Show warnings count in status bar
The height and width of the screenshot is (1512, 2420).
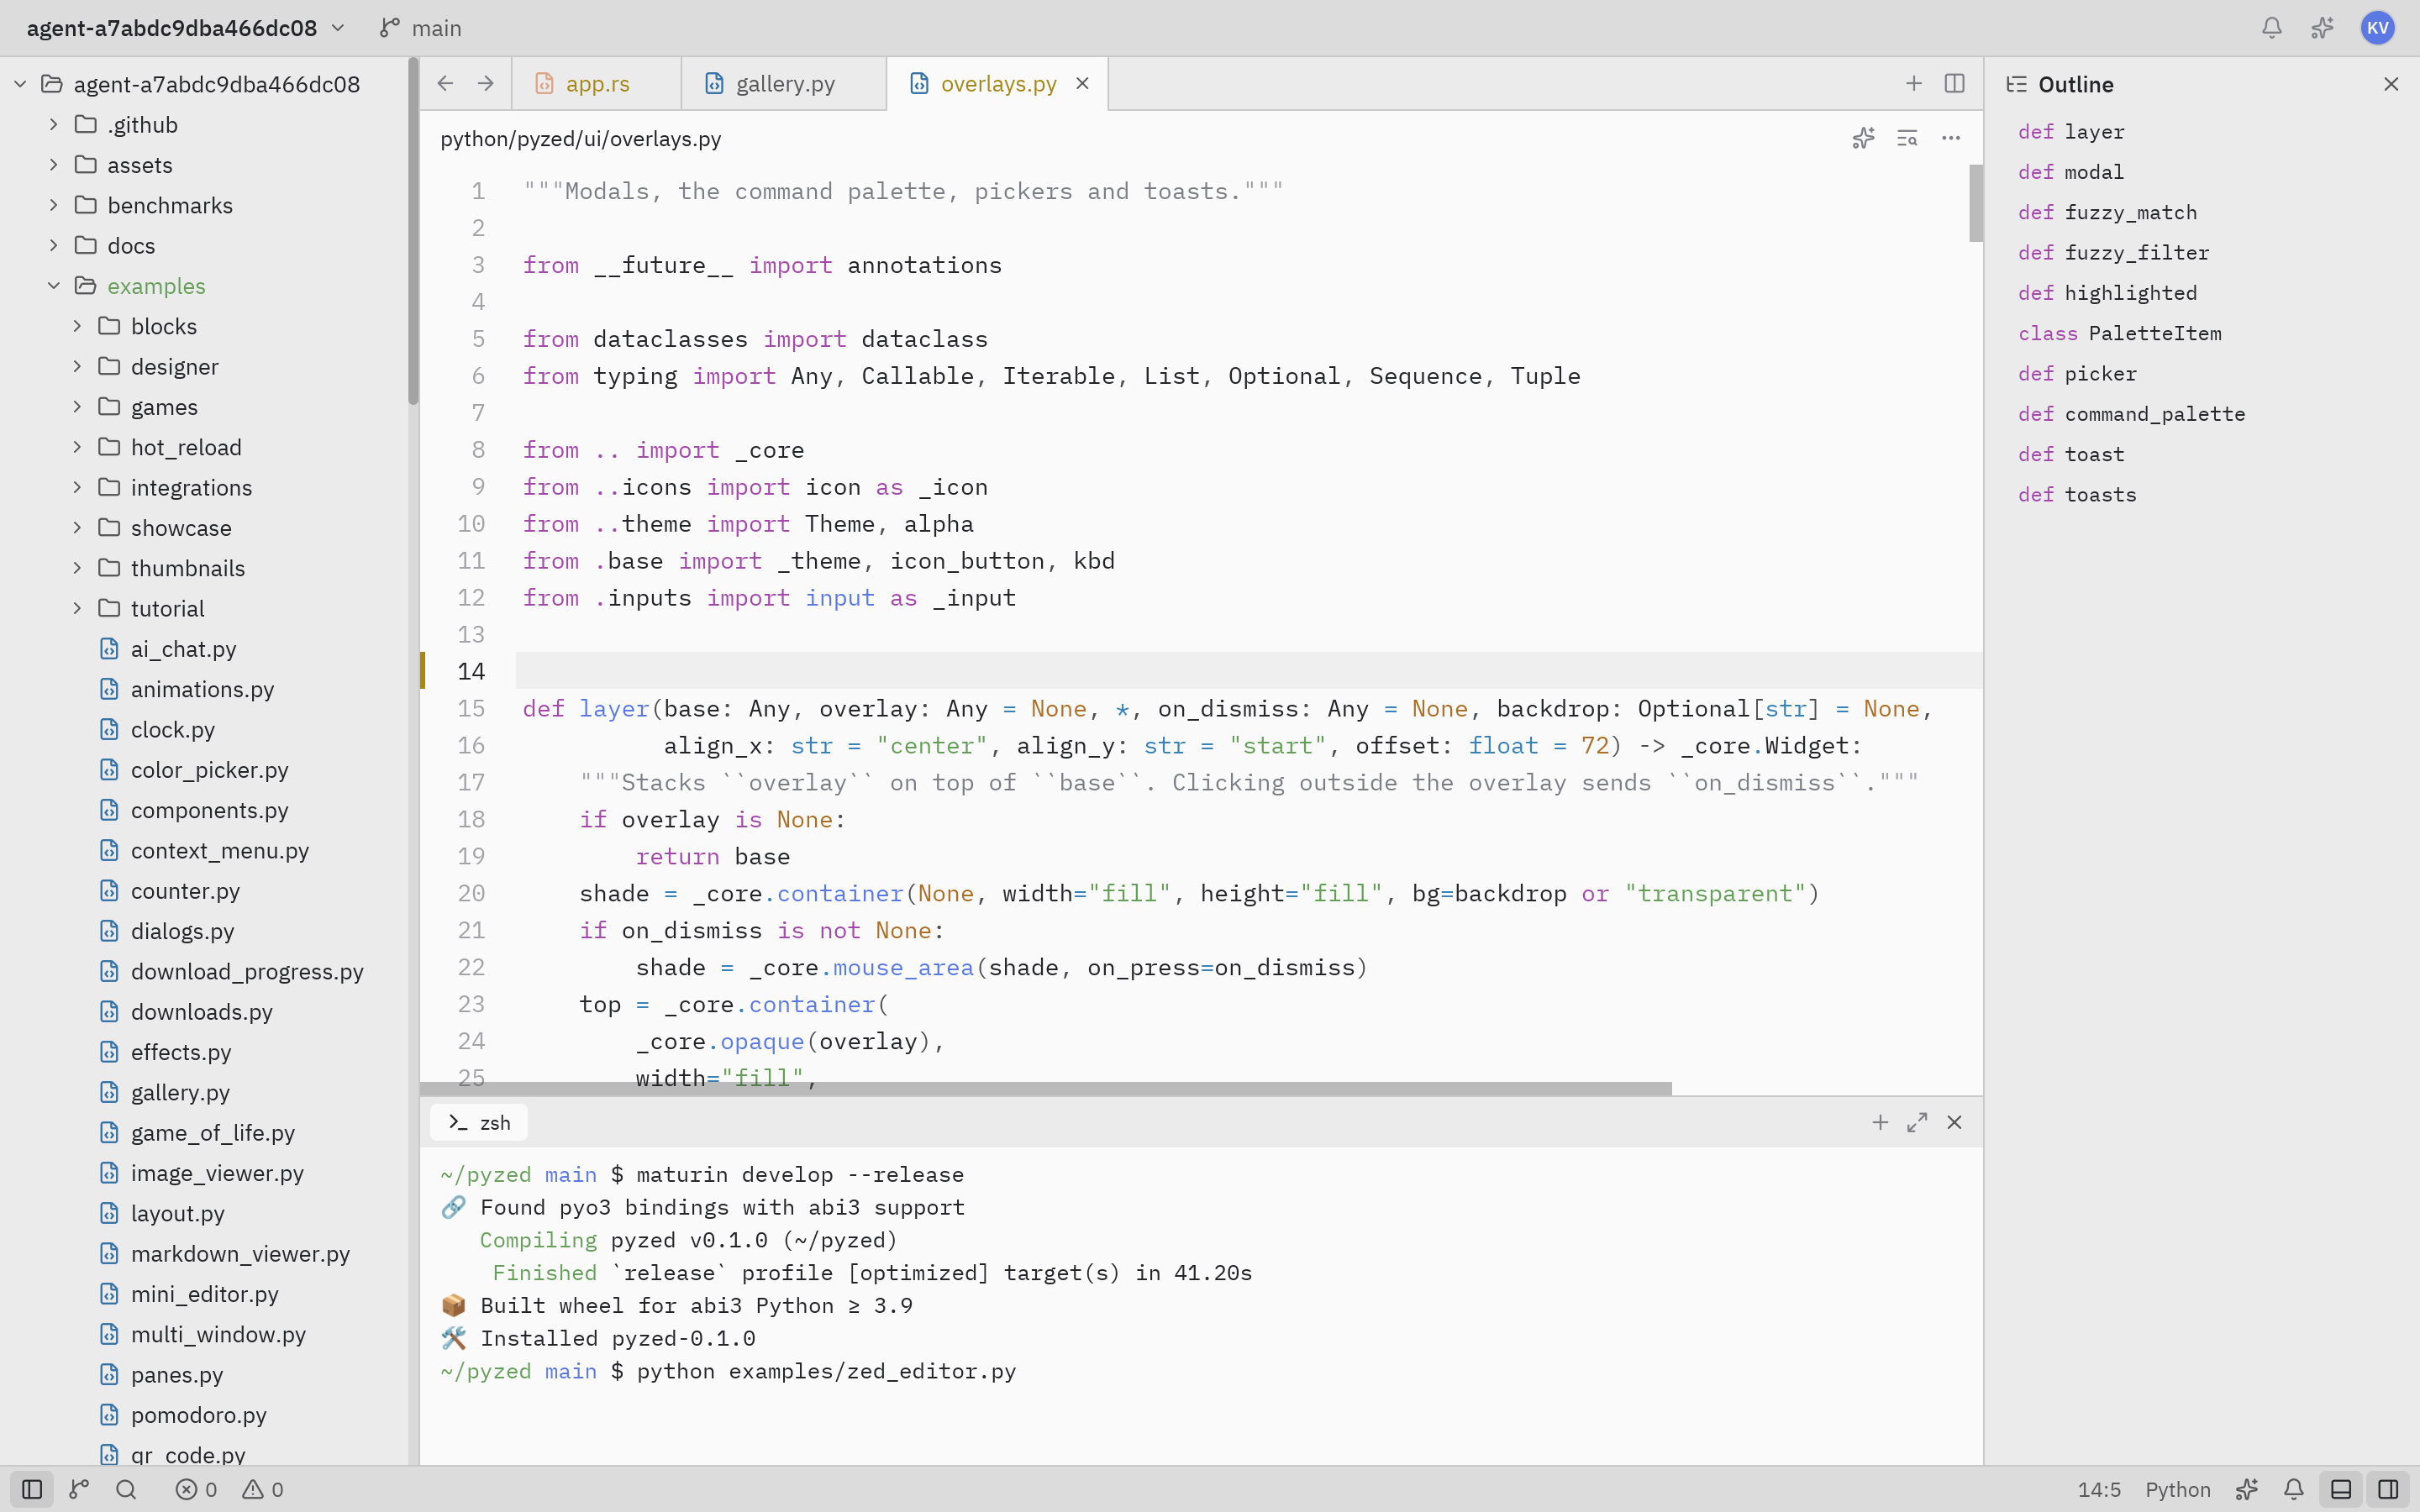pyautogui.click(x=263, y=1490)
